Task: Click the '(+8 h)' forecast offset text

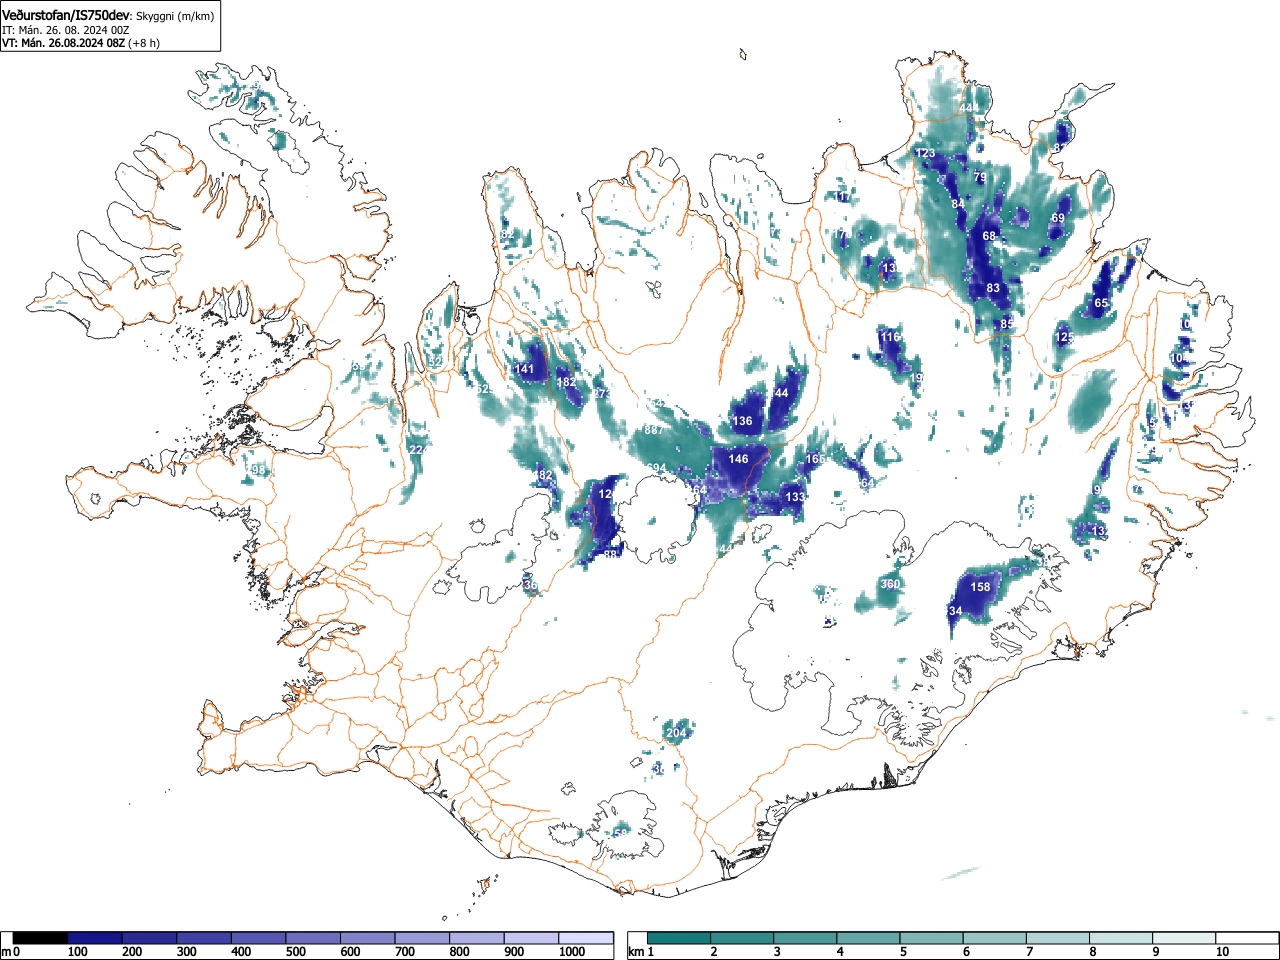Action: 144,43
